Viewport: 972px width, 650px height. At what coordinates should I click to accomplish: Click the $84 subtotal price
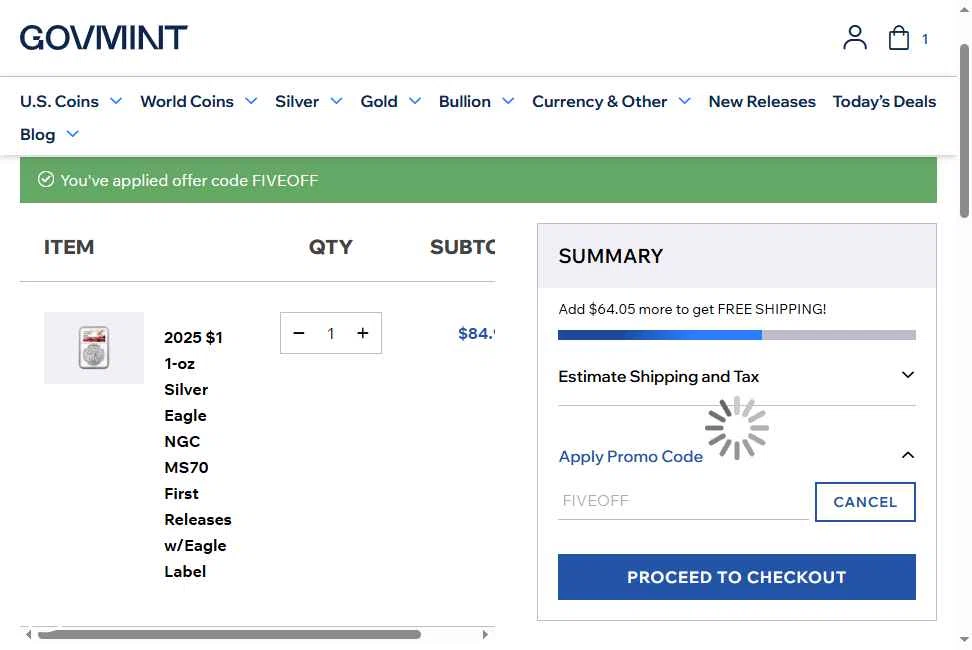coord(476,333)
